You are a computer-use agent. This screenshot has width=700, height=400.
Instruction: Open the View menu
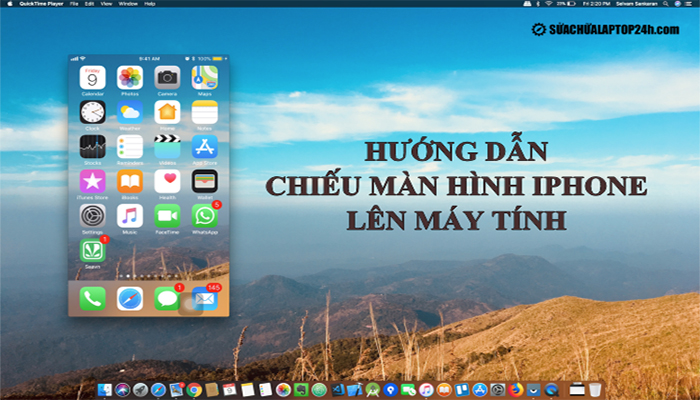[x=106, y=4]
